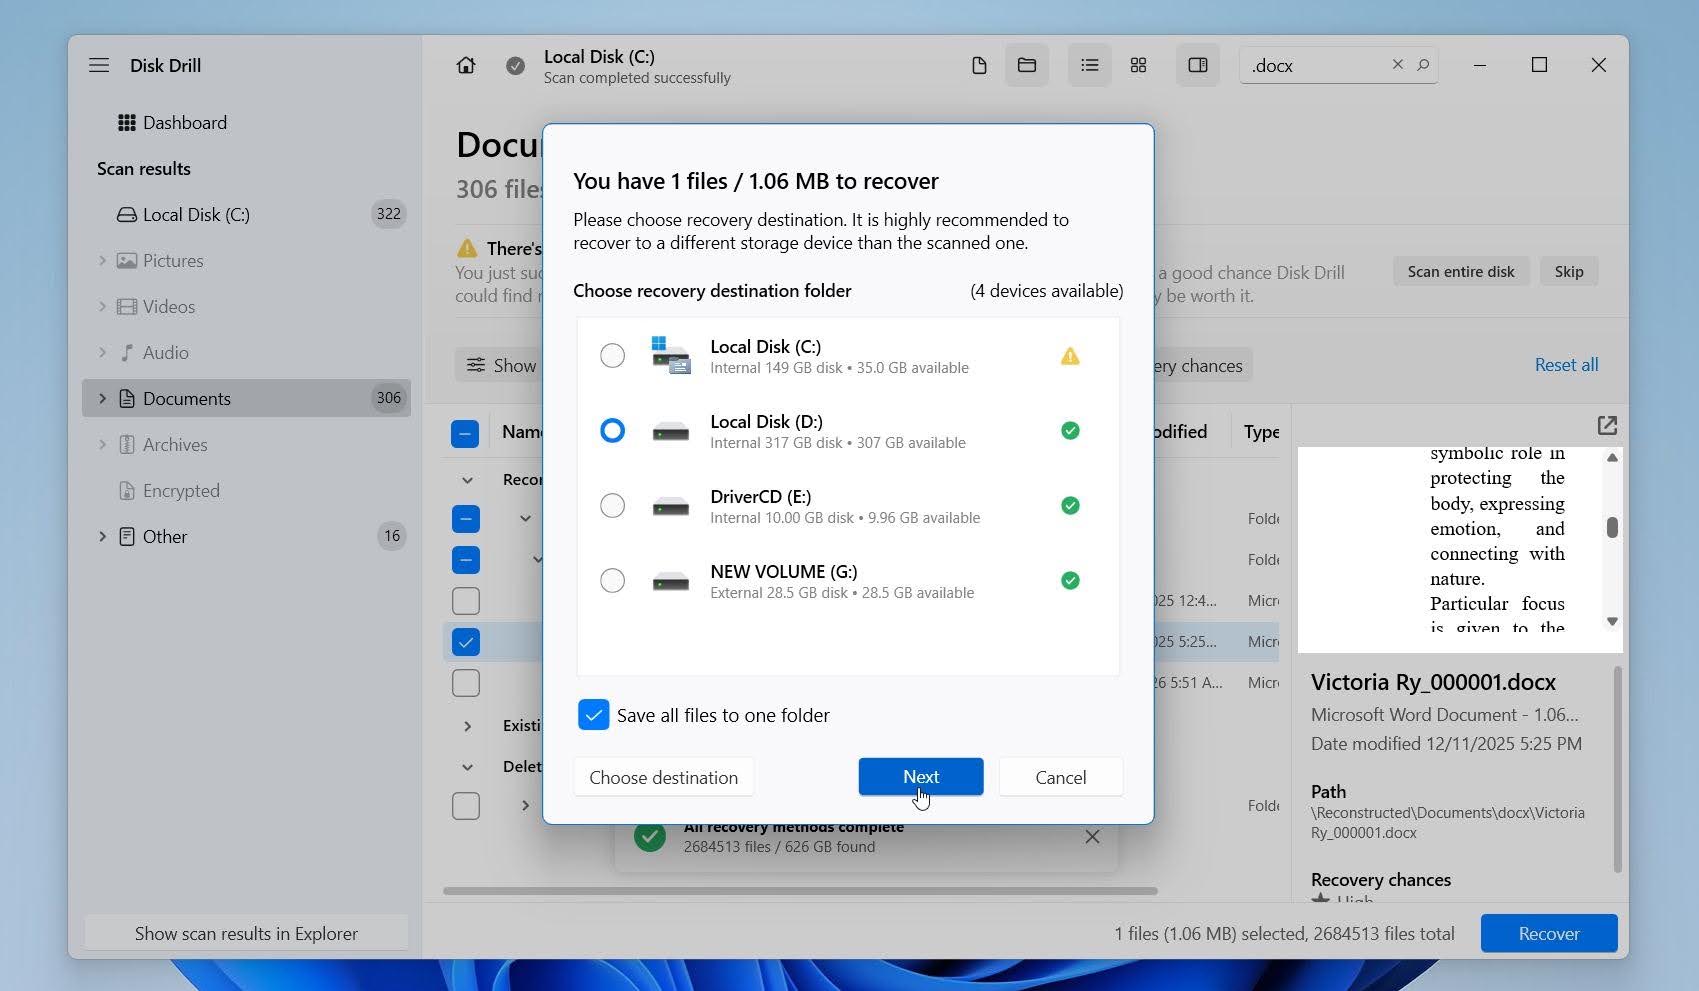Screen dimensions: 1699x991
Task: Click the blue Recover button
Action: [1548, 933]
